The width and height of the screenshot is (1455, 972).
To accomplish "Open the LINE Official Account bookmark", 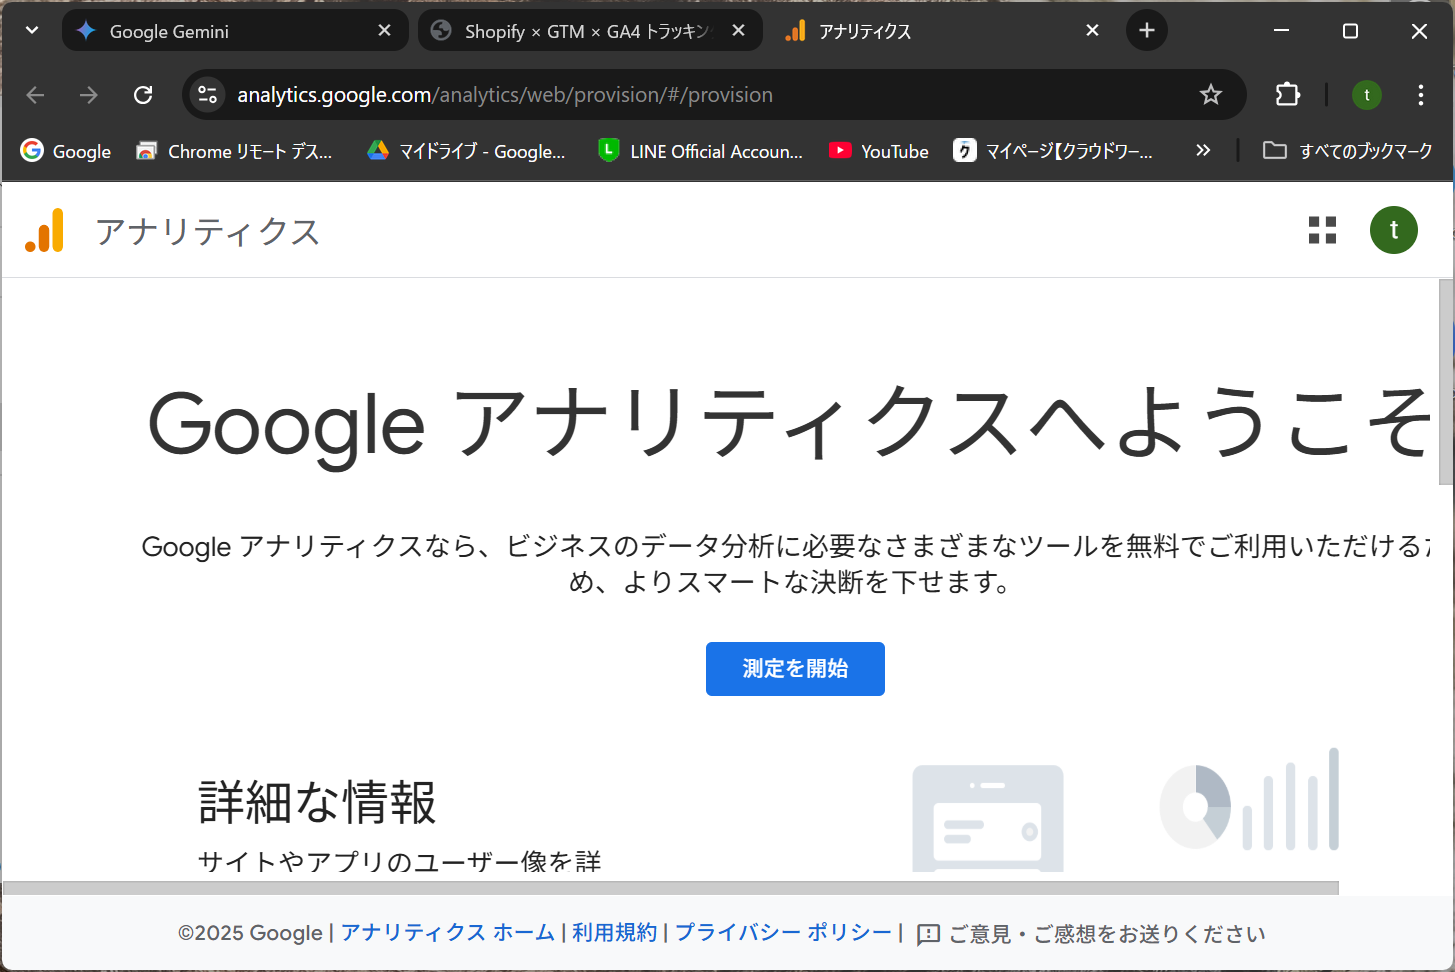I will tap(700, 151).
